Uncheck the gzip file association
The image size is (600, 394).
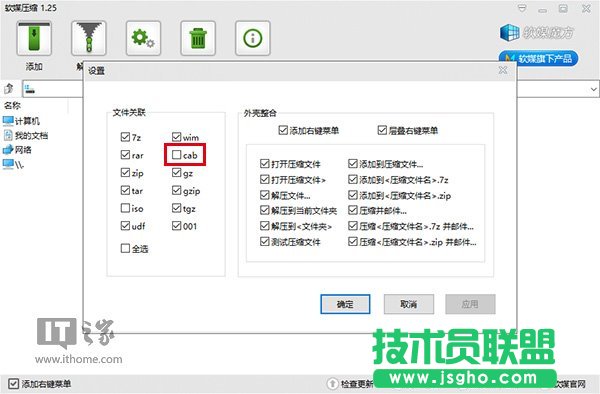176,190
